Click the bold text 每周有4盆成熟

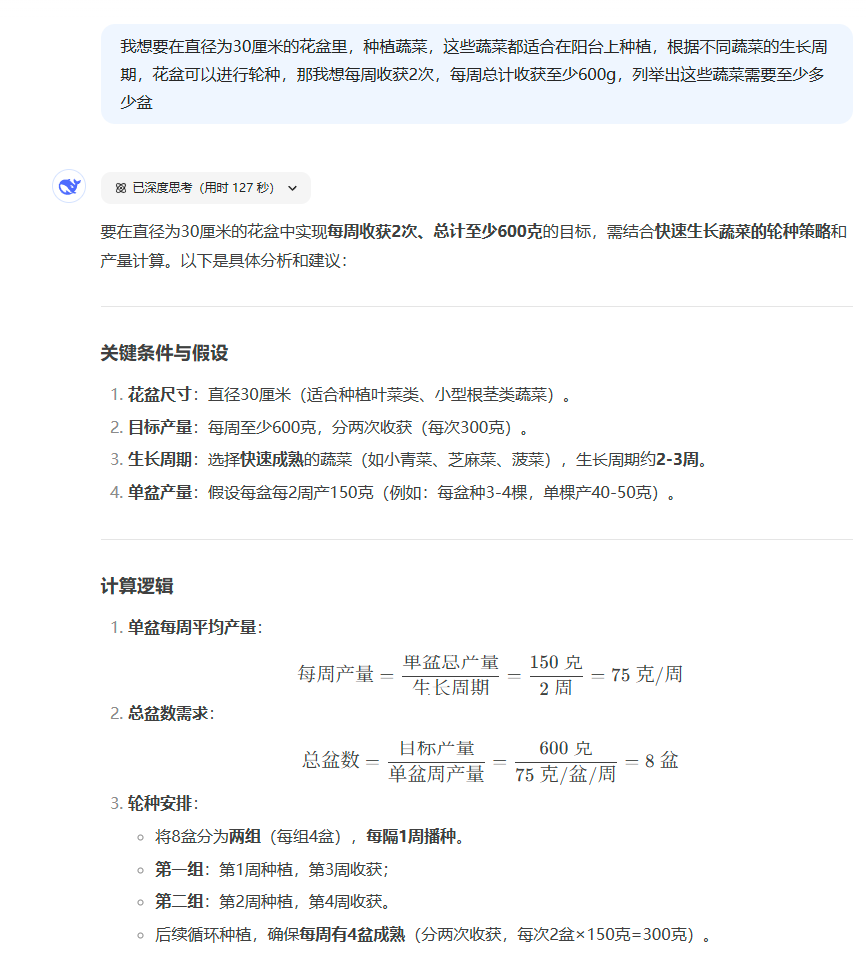point(352,936)
